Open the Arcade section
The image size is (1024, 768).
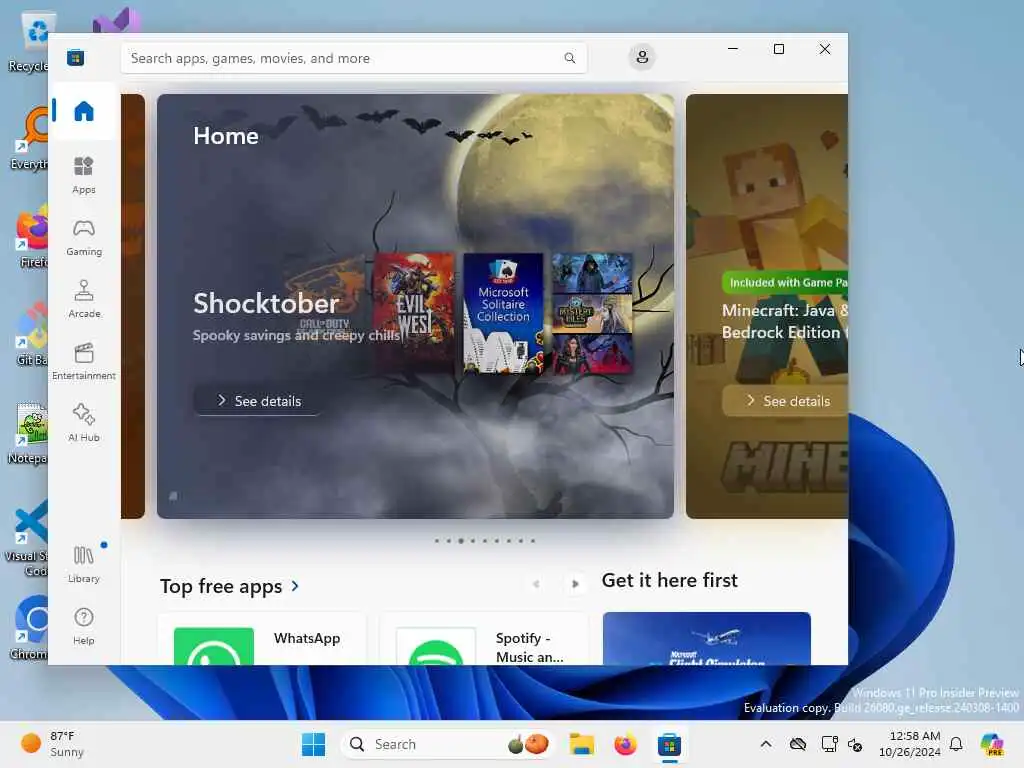pyautogui.click(x=84, y=299)
